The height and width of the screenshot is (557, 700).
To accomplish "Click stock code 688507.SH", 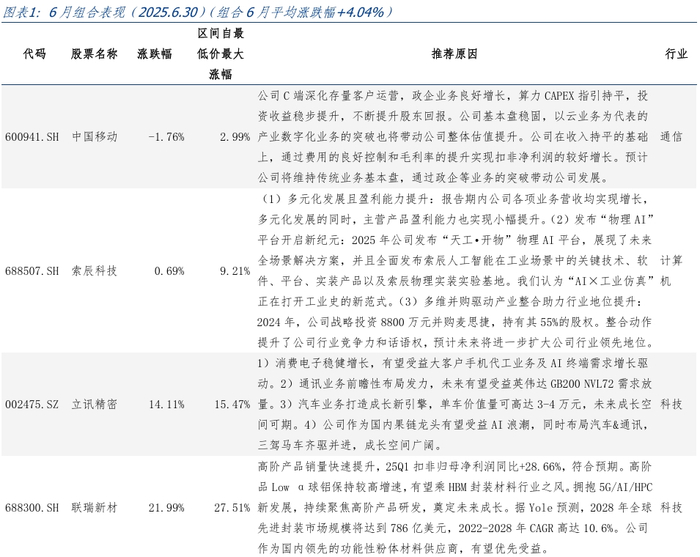I will [32, 271].
